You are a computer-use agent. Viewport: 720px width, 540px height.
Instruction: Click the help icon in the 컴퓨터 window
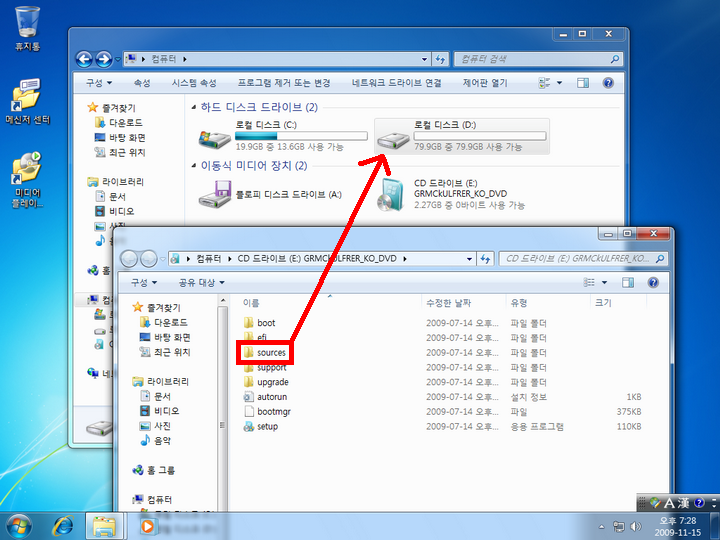tap(608, 83)
